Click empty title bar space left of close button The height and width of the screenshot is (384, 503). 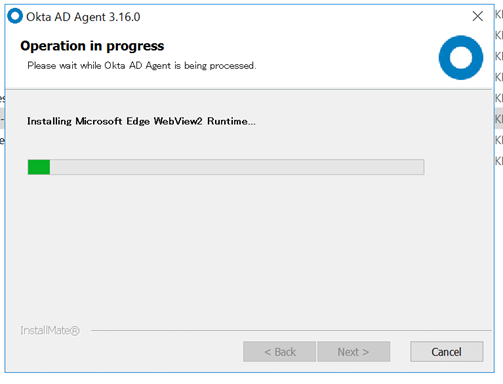[x=300, y=16]
